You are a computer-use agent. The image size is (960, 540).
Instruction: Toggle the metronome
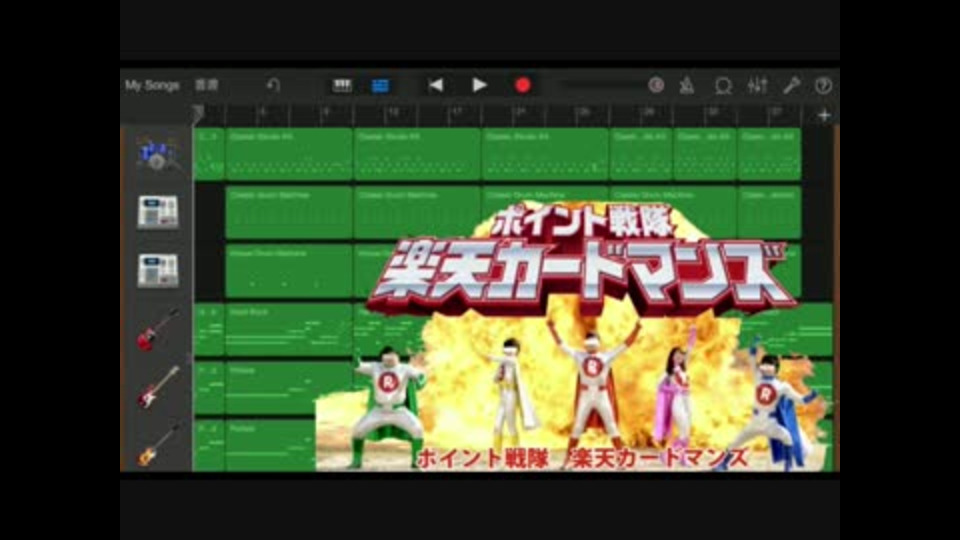pyautogui.click(x=687, y=86)
